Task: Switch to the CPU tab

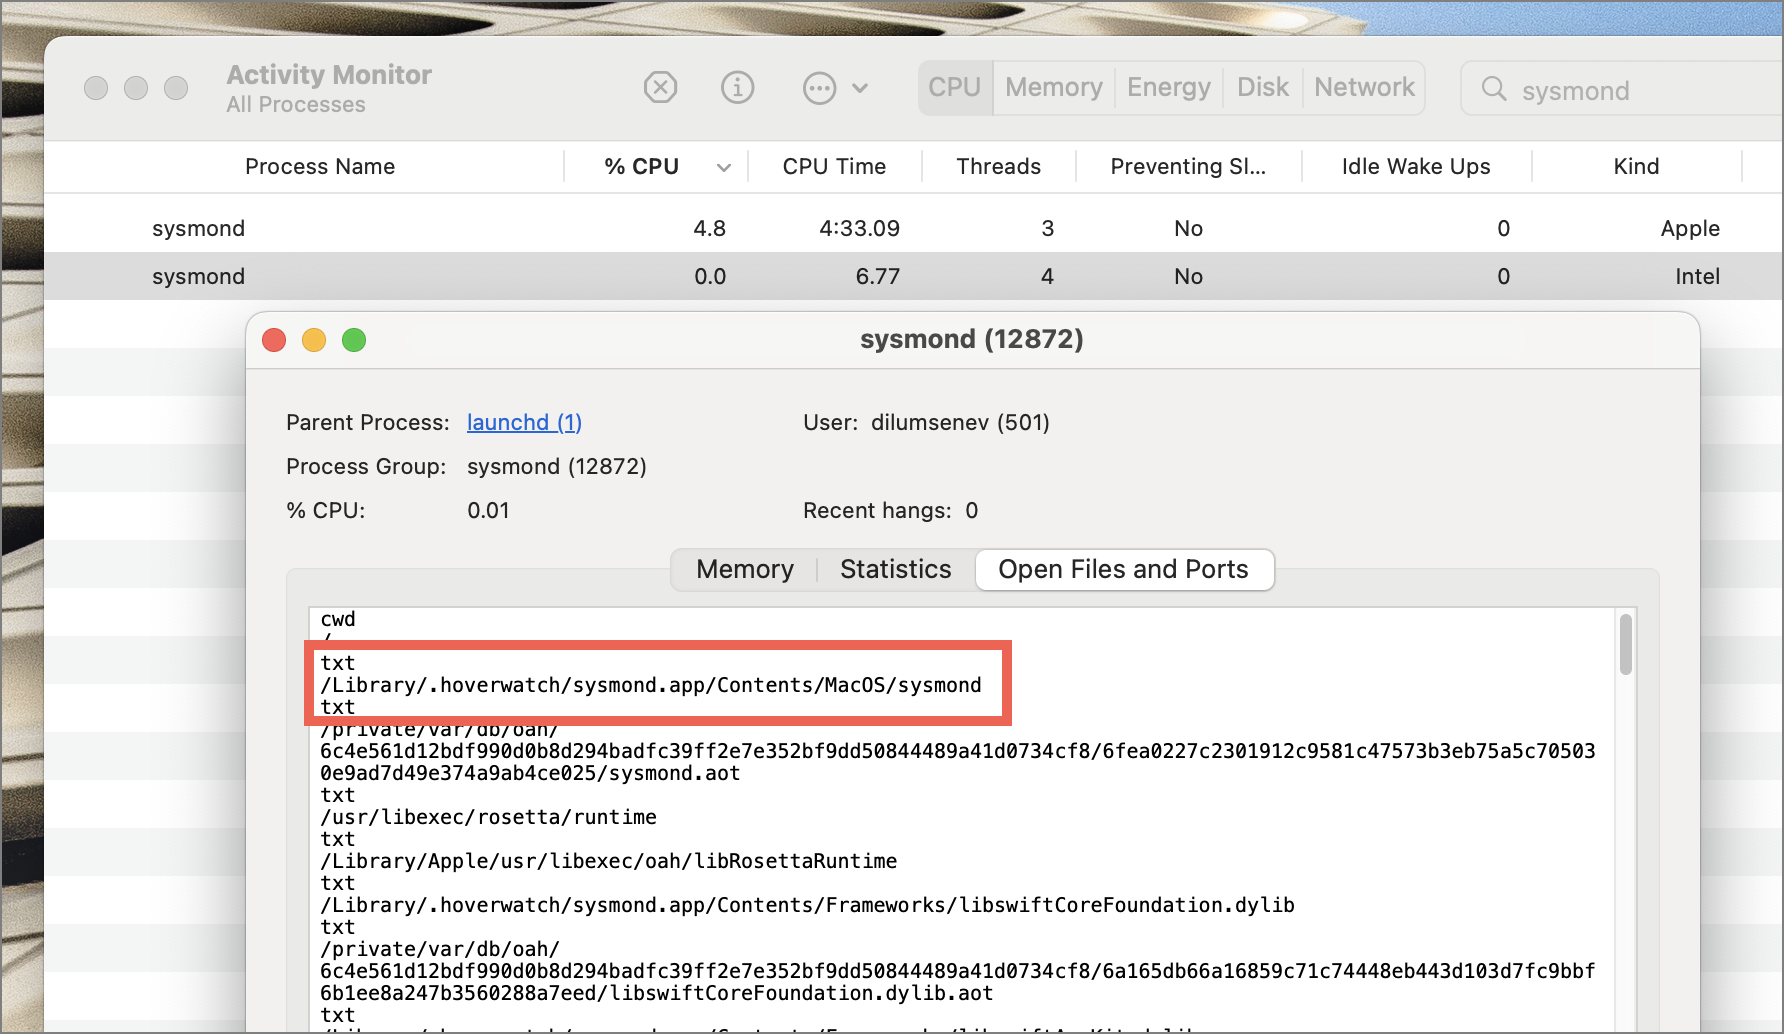Action: (955, 88)
